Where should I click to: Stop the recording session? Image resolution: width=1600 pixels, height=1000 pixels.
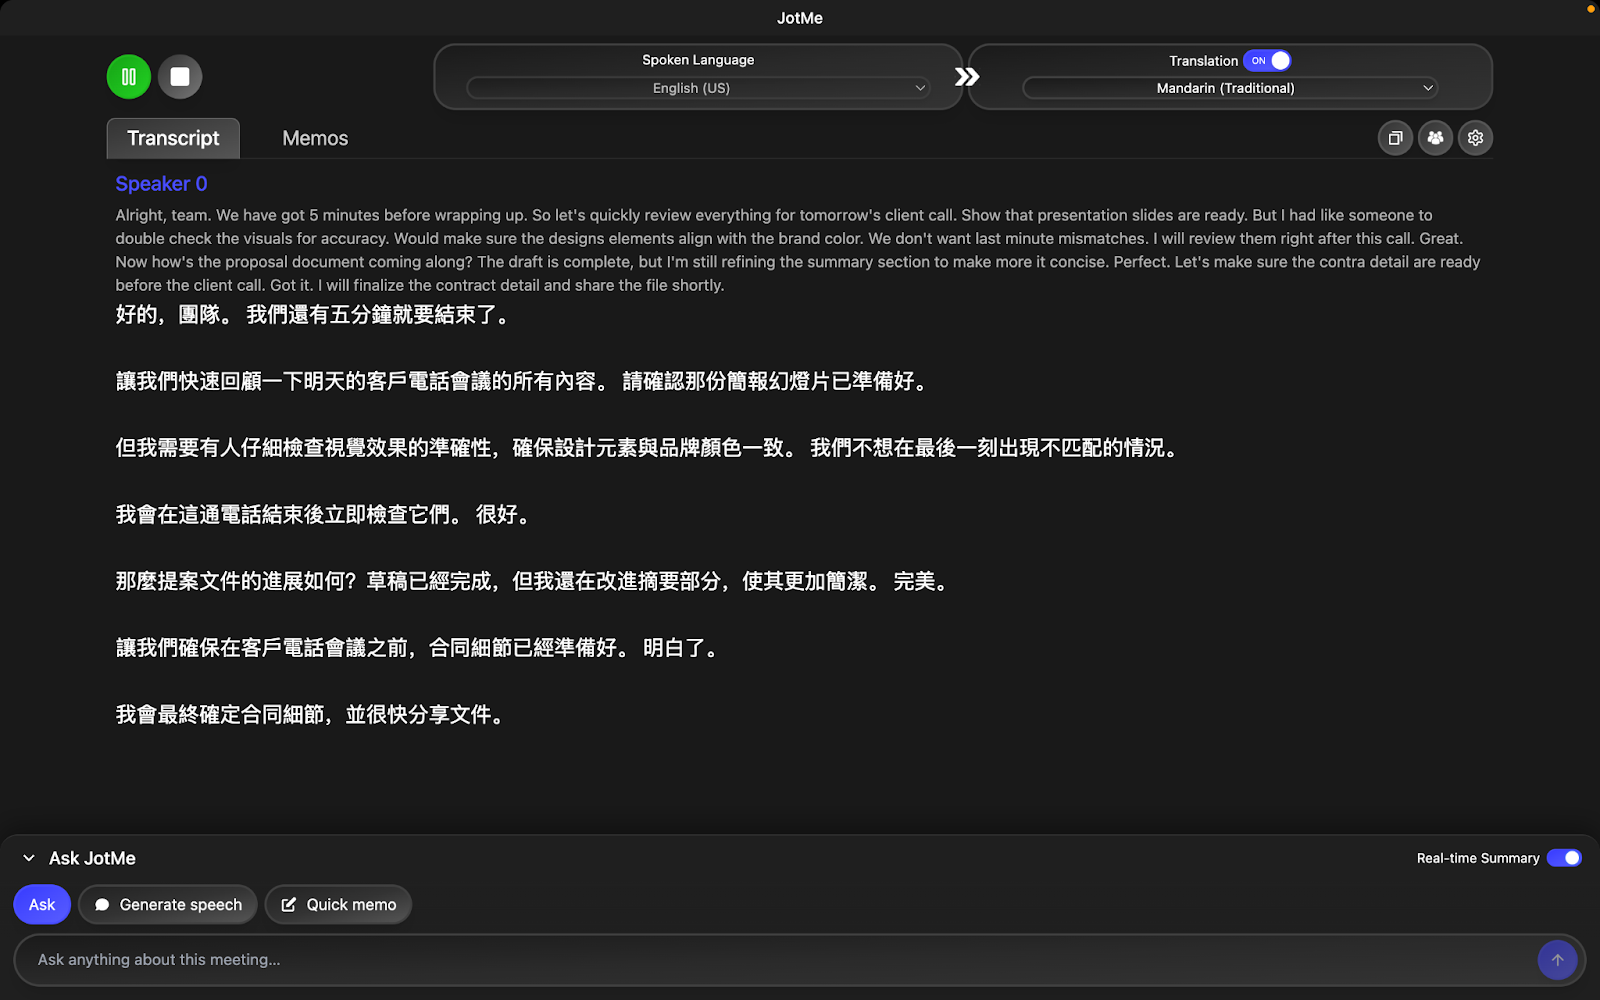180,76
